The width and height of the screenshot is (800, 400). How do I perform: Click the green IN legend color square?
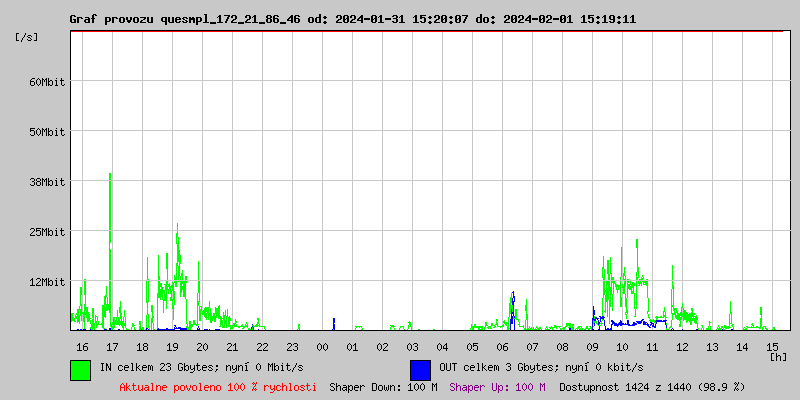click(x=81, y=369)
